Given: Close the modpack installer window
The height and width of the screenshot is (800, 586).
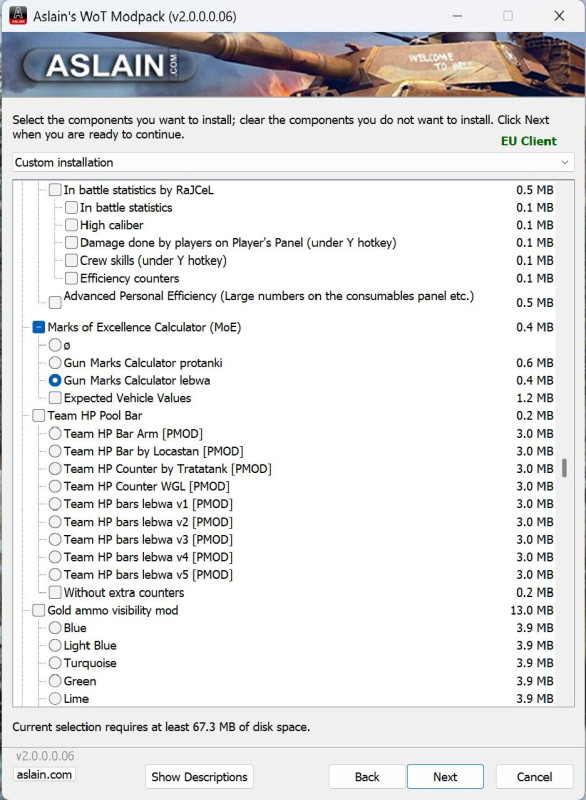Looking at the screenshot, I should (x=559, y=16).
